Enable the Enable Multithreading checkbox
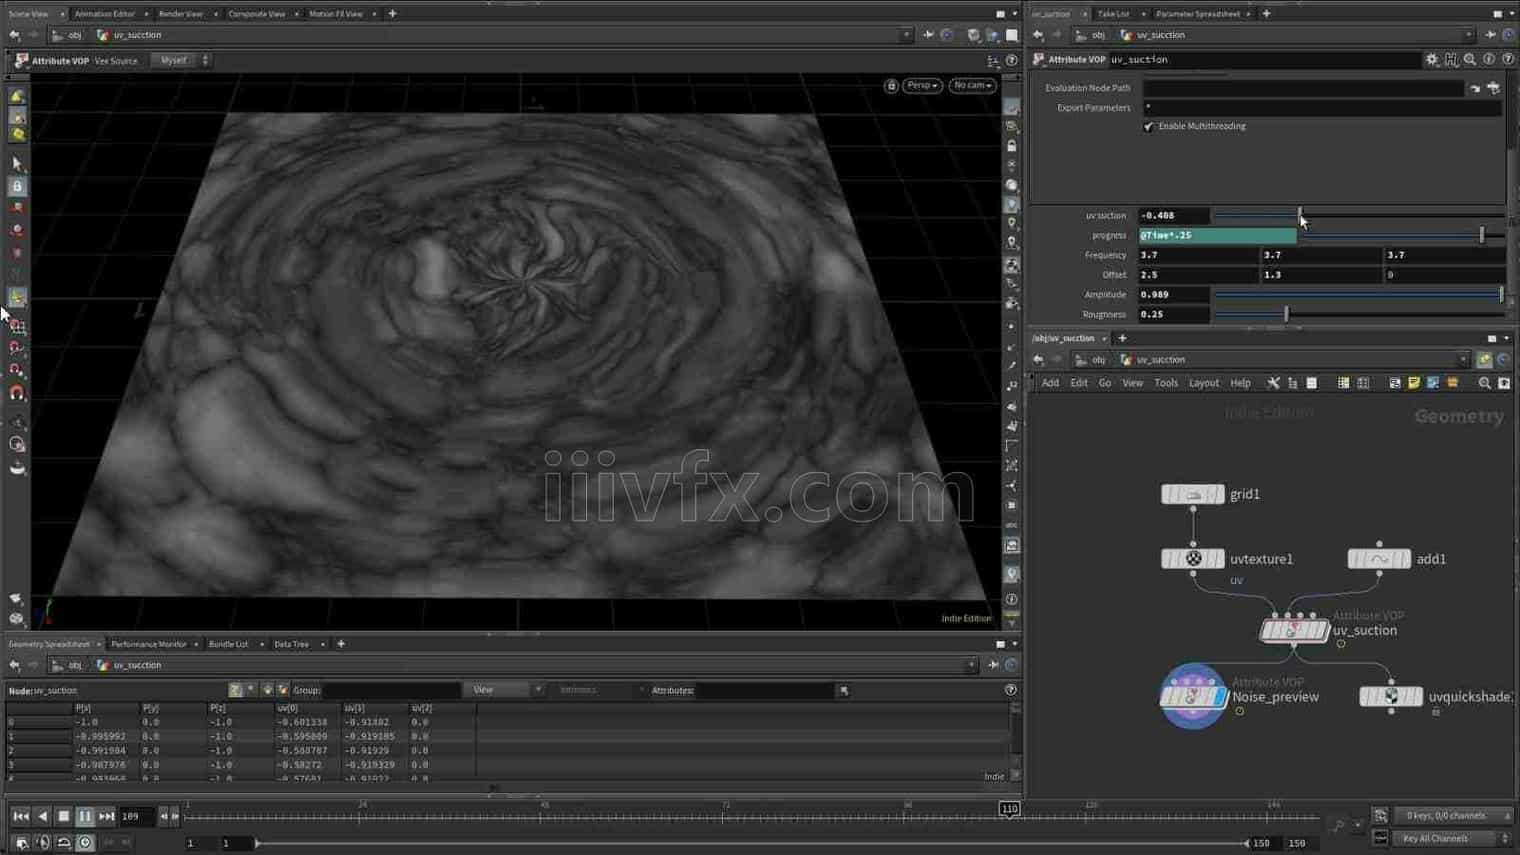Image resolution: width=1520 pixels, height=855 pixels. [x=1148, y=126]
